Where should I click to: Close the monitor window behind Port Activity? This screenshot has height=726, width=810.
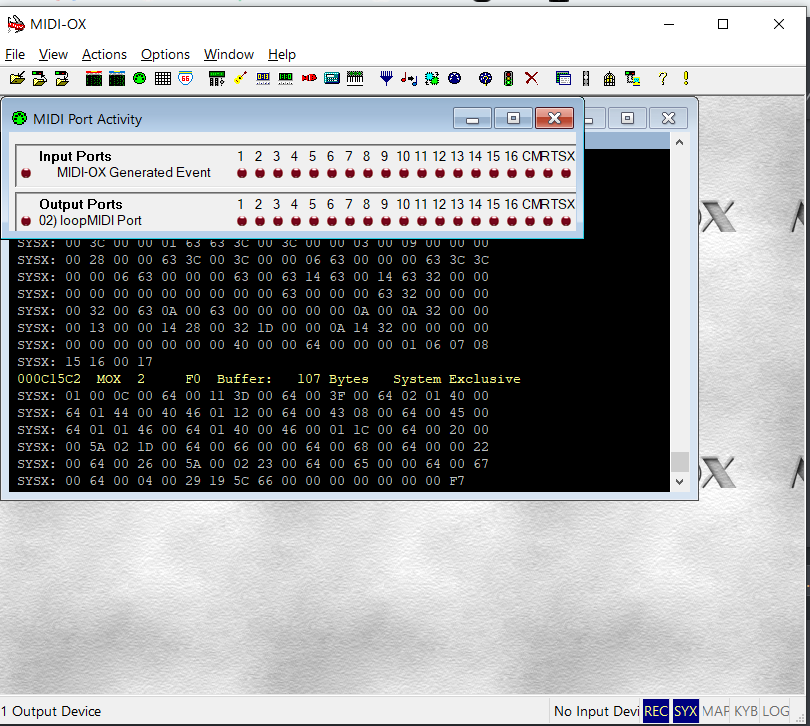[668, 118]
